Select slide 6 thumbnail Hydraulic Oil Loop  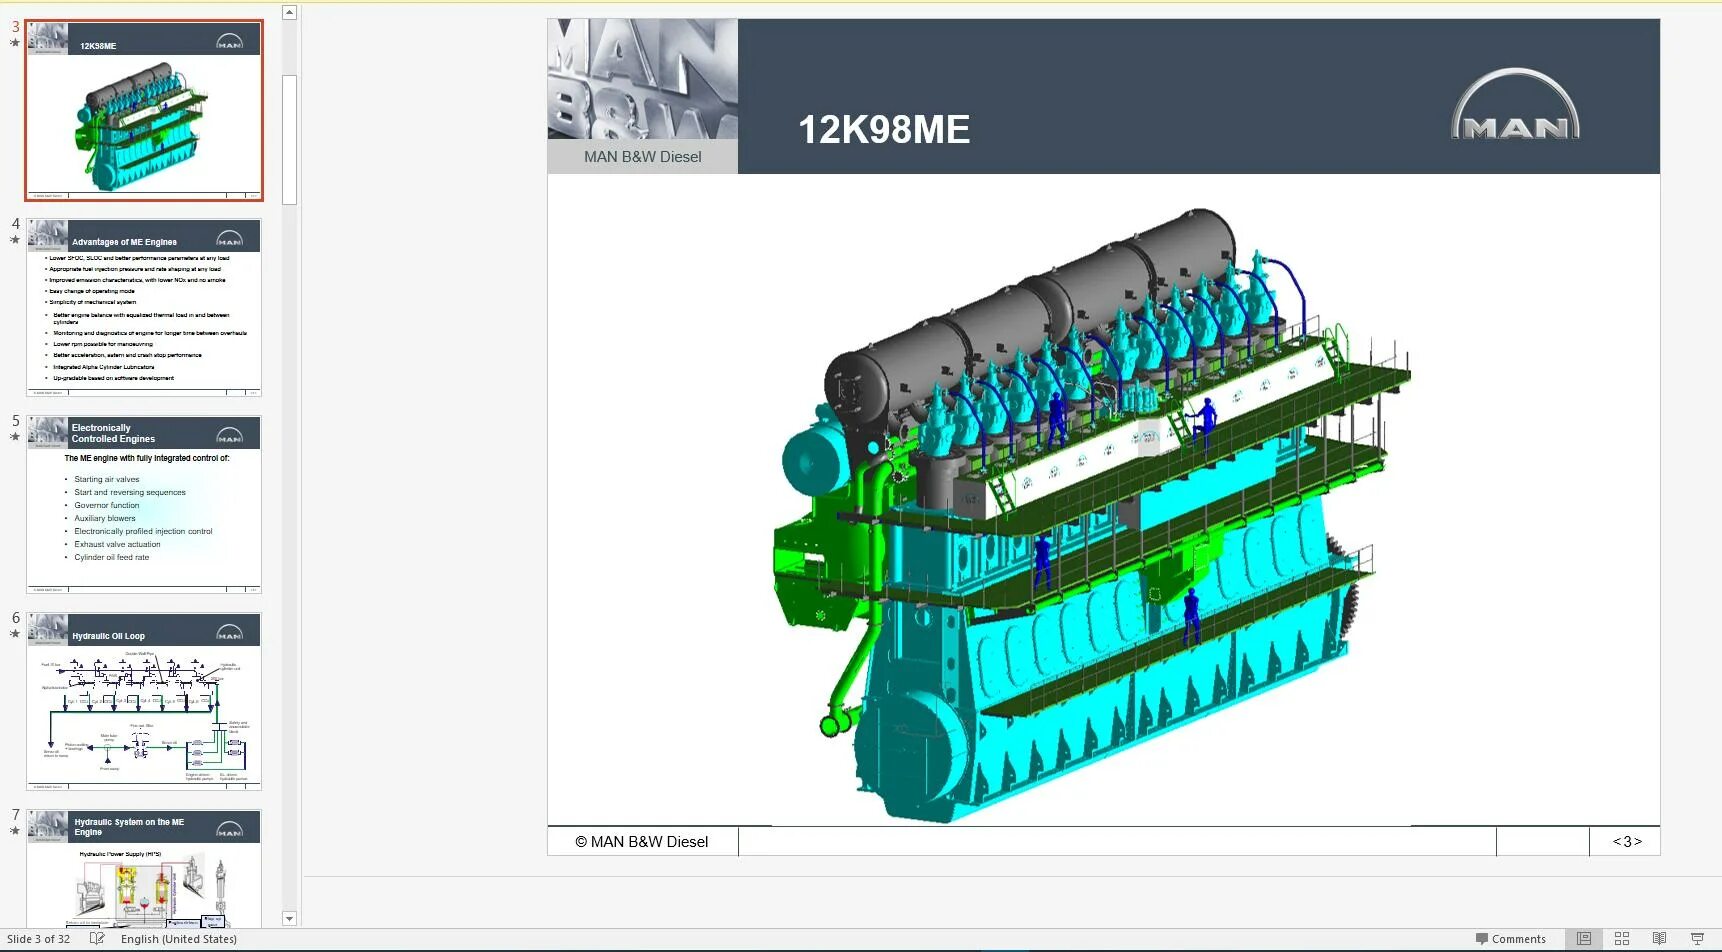(144, 701)
